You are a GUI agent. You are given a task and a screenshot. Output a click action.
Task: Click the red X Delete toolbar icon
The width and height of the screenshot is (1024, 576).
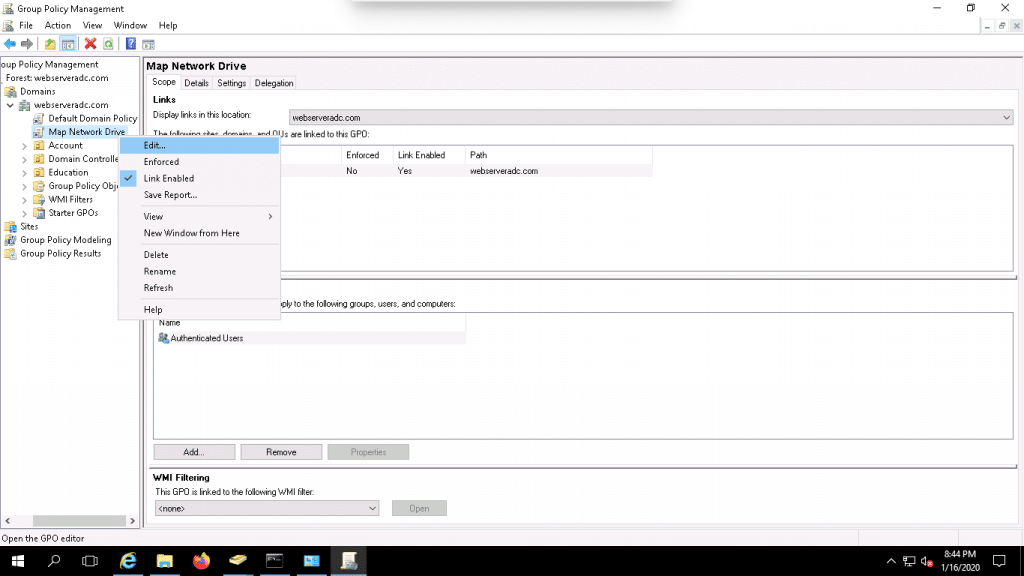pyautogui.click(x=91, y=44)
